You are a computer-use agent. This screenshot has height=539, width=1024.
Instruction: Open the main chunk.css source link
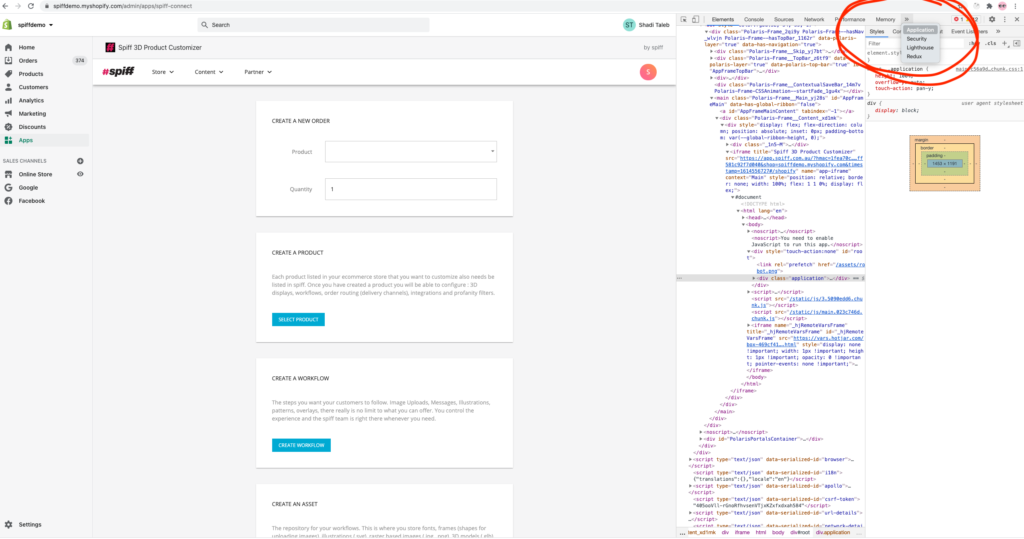989,69
